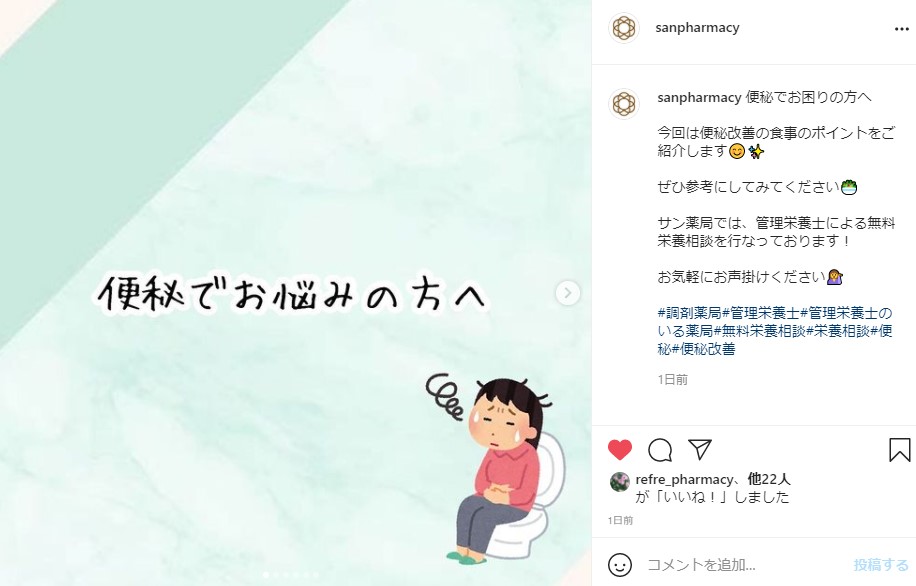Viewport: 916px width, 586px height.
Task: Open refre_pharmacy liker avatar
Action: (x=620, y=482)
